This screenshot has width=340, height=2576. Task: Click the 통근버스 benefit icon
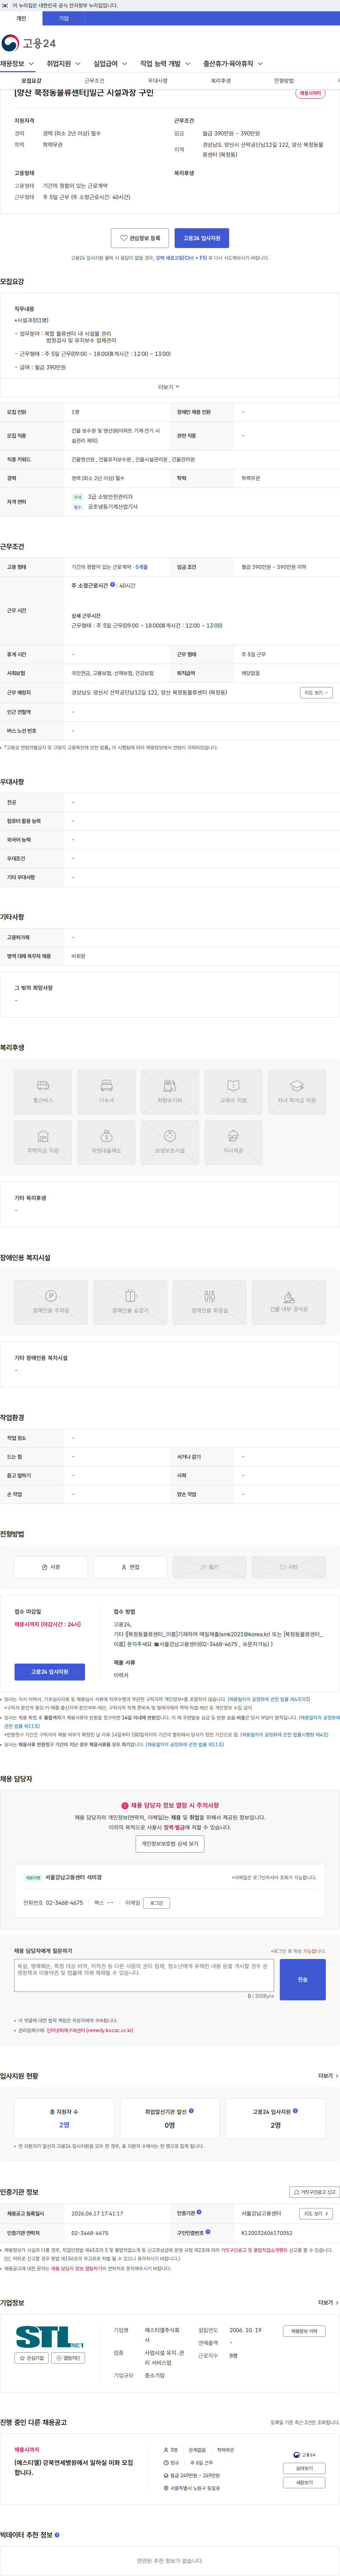click(x=43, y=1092)
